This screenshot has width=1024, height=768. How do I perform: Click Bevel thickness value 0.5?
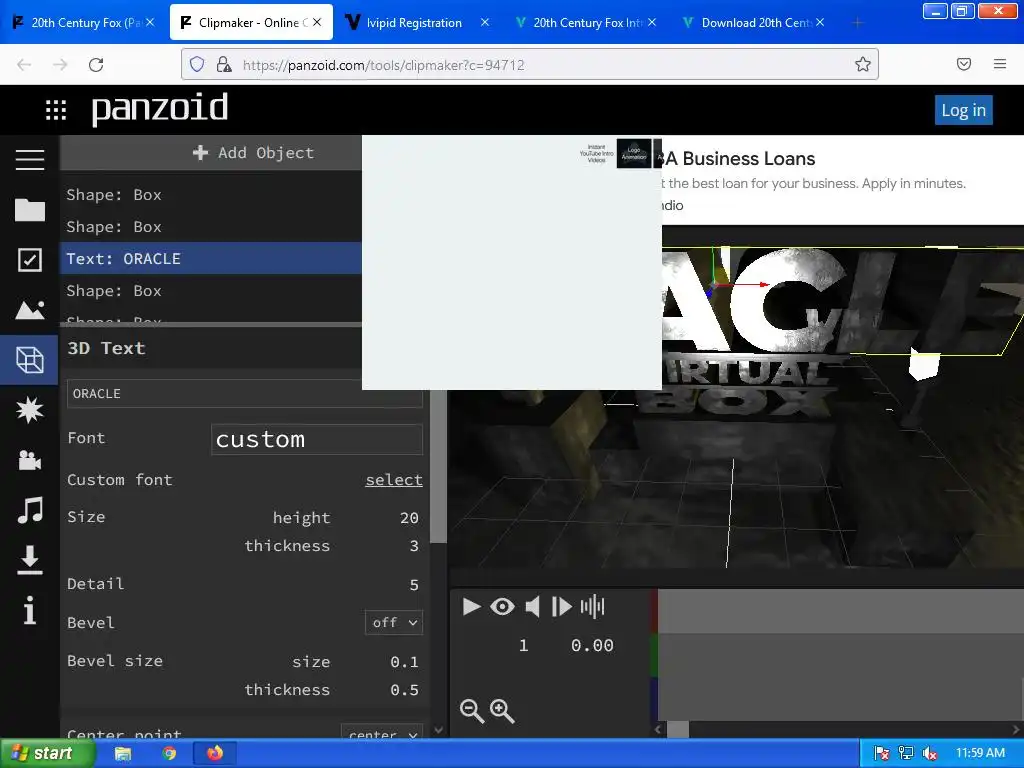tap(404, 690)
